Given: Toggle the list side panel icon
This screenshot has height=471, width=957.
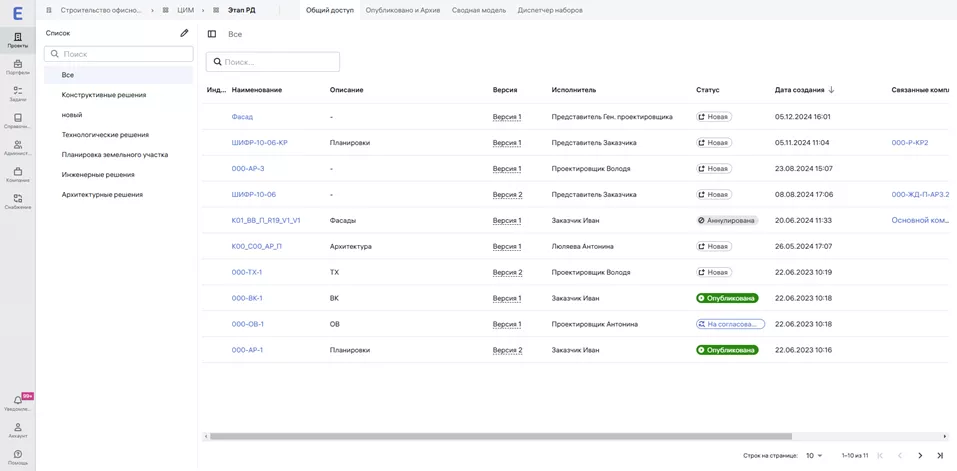Looking at the screenshot, I should 212,34.
